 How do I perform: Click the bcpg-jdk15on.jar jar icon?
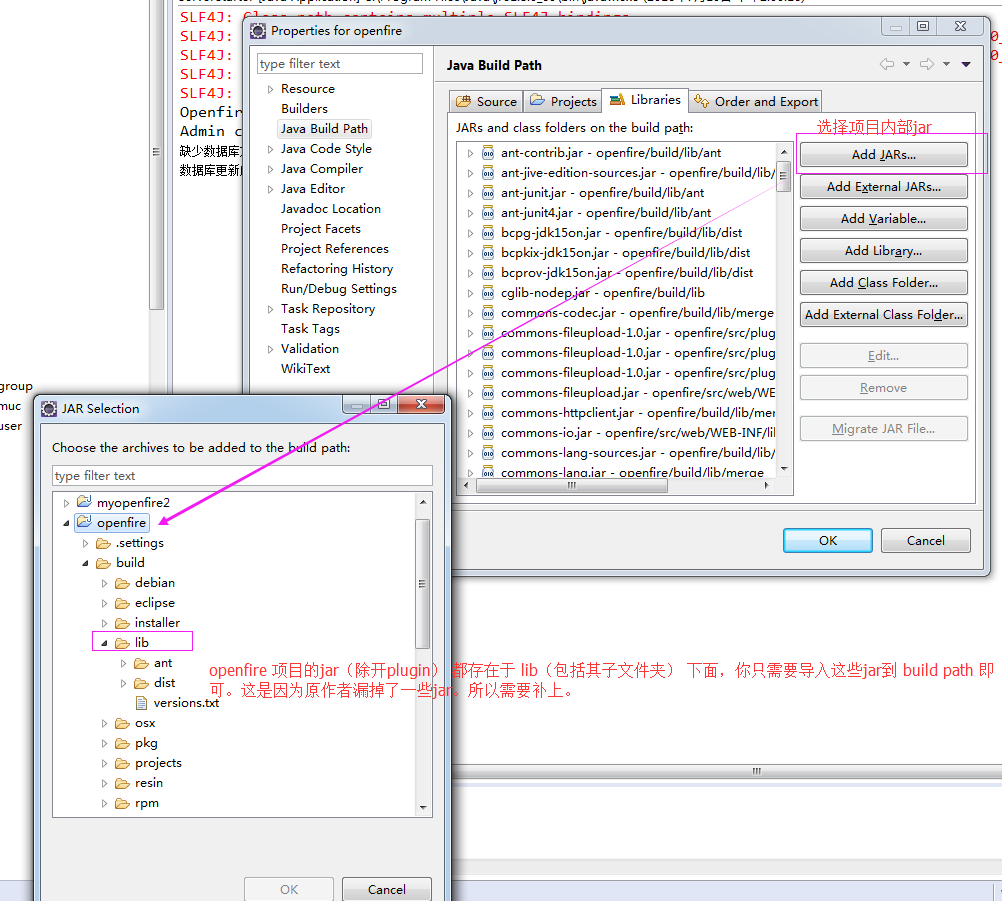(x=488, y=233)
